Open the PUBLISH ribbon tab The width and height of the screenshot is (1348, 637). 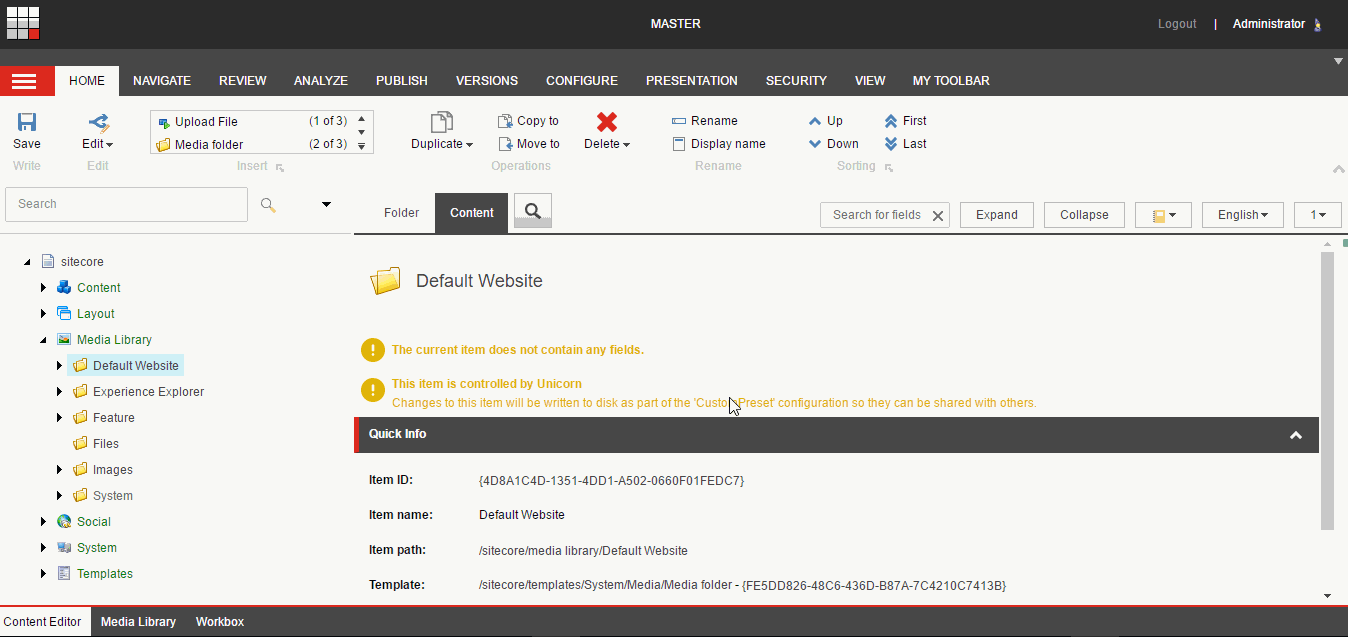coord(402,81)
